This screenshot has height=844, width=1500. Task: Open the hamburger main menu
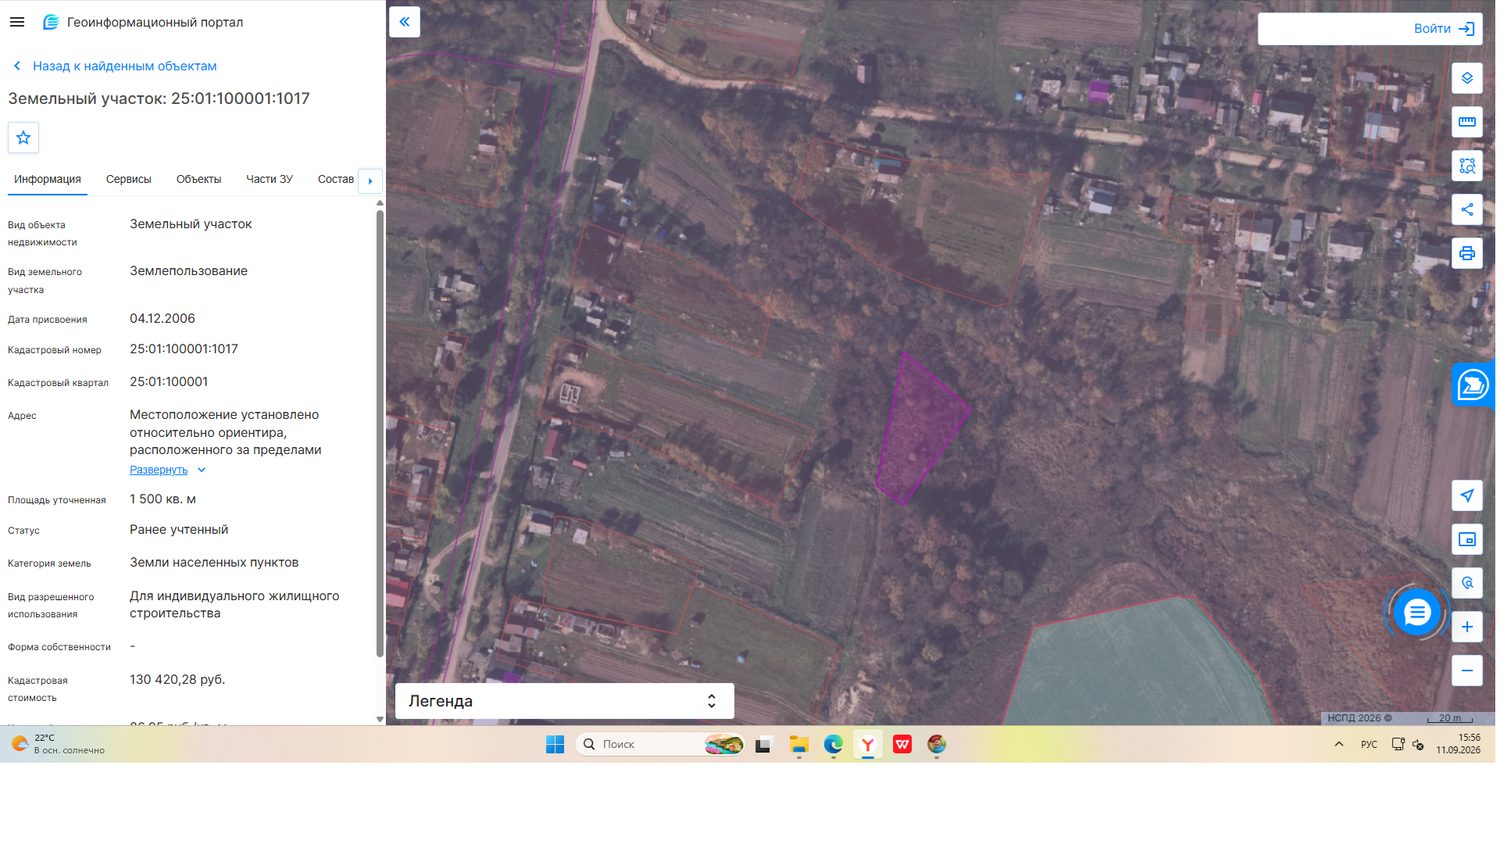[x=17, y=22]
